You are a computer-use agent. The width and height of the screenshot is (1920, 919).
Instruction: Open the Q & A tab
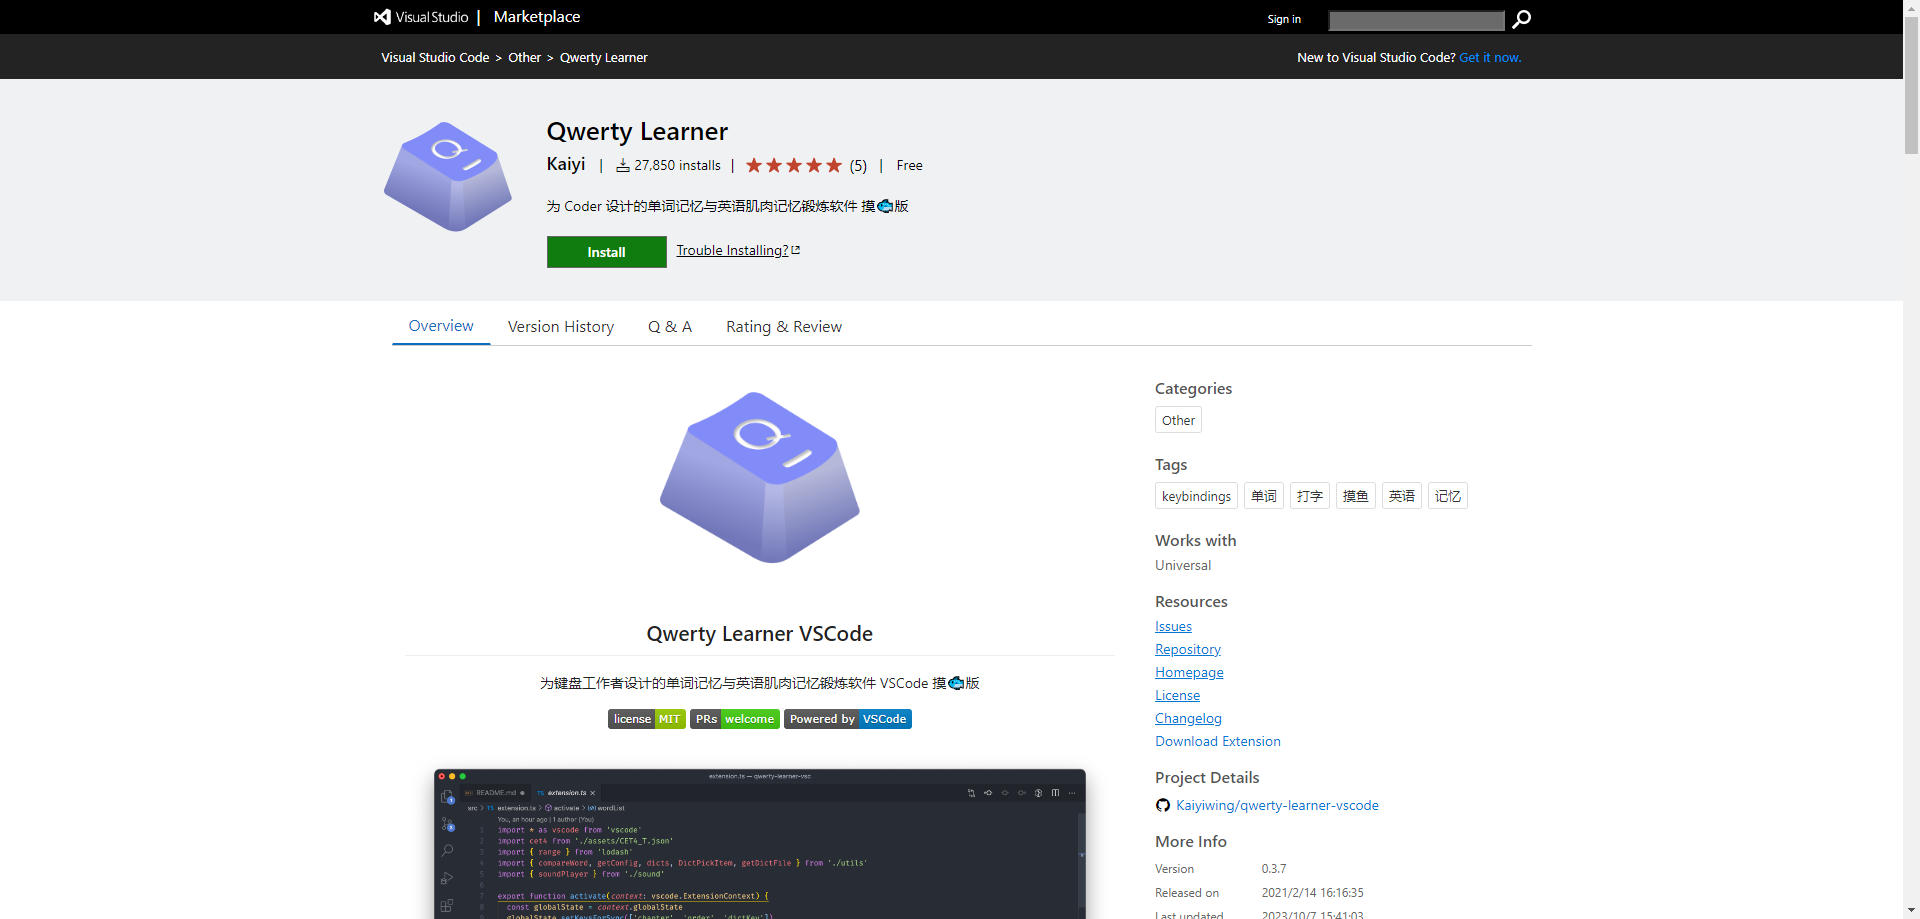point(670,327)
